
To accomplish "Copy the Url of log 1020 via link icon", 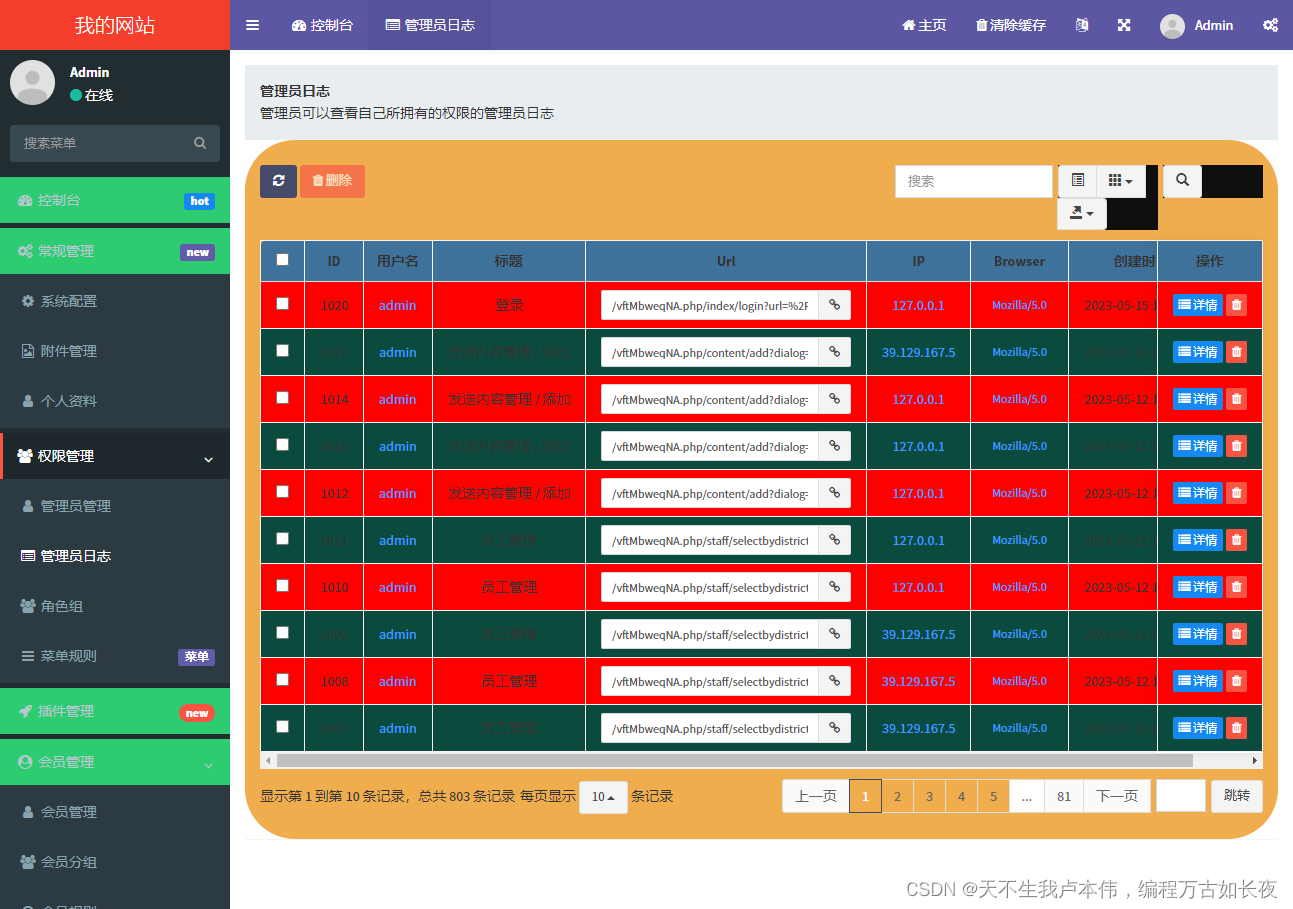I will pos(834,304).
